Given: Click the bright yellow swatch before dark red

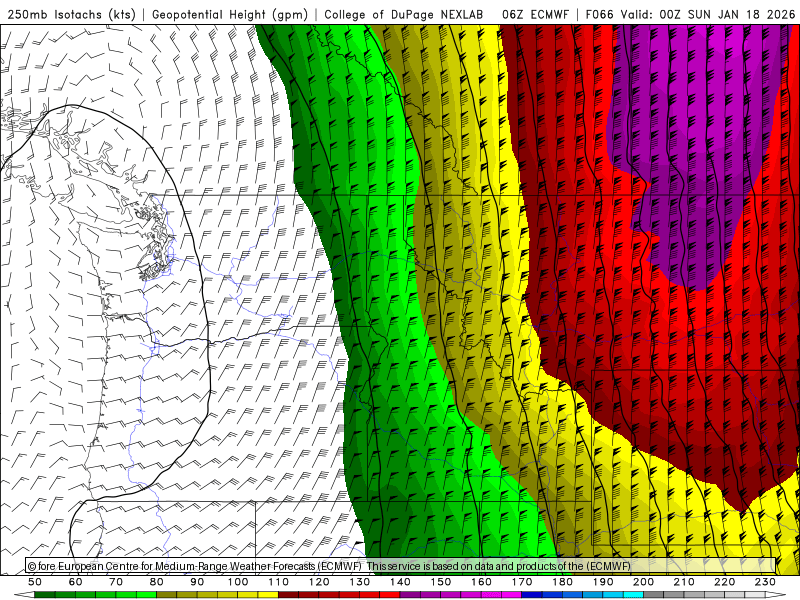Looking at the screenshot, I should click(x=268, y=594).
